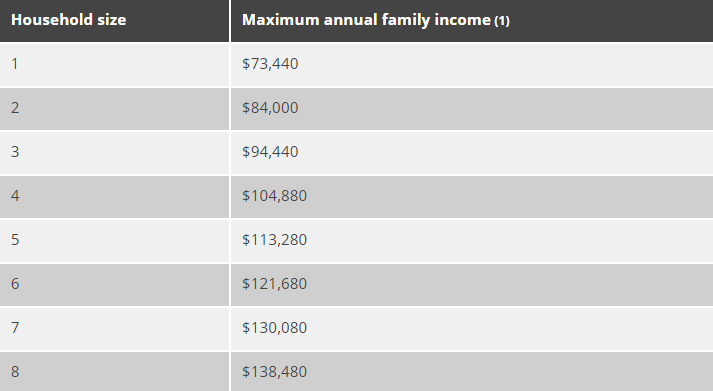This screenshot has width=713, height=391.
Task: Select the $73,440 income cell
Action: tap(472, 64)
